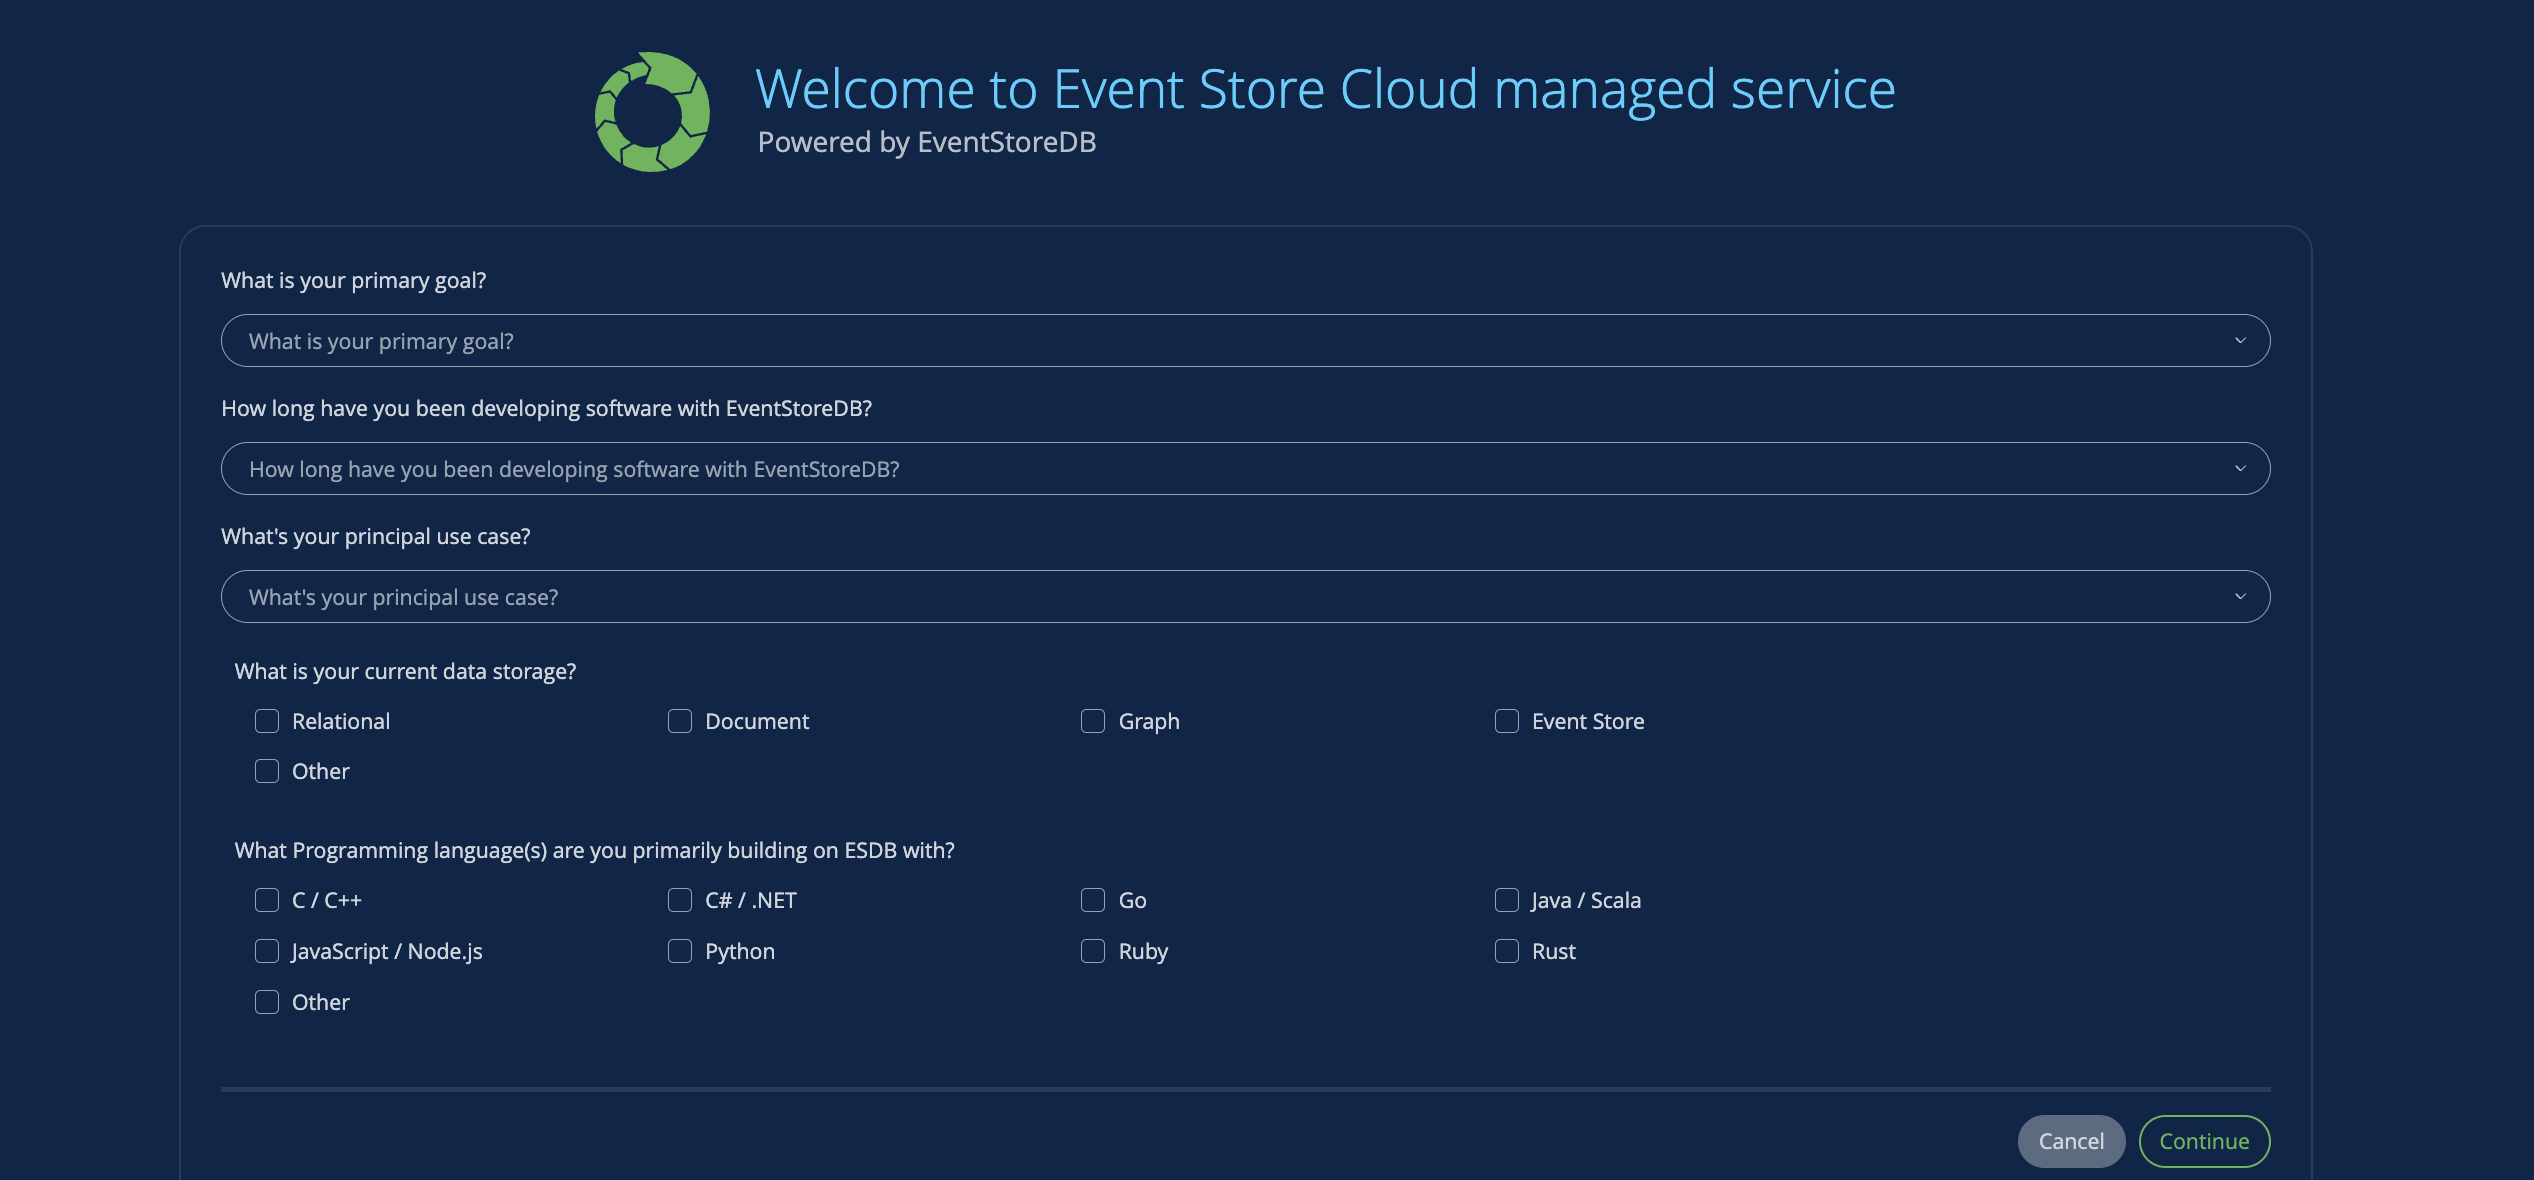Click the label above the EventStoreDB experience dropdown

pos(546,408)
